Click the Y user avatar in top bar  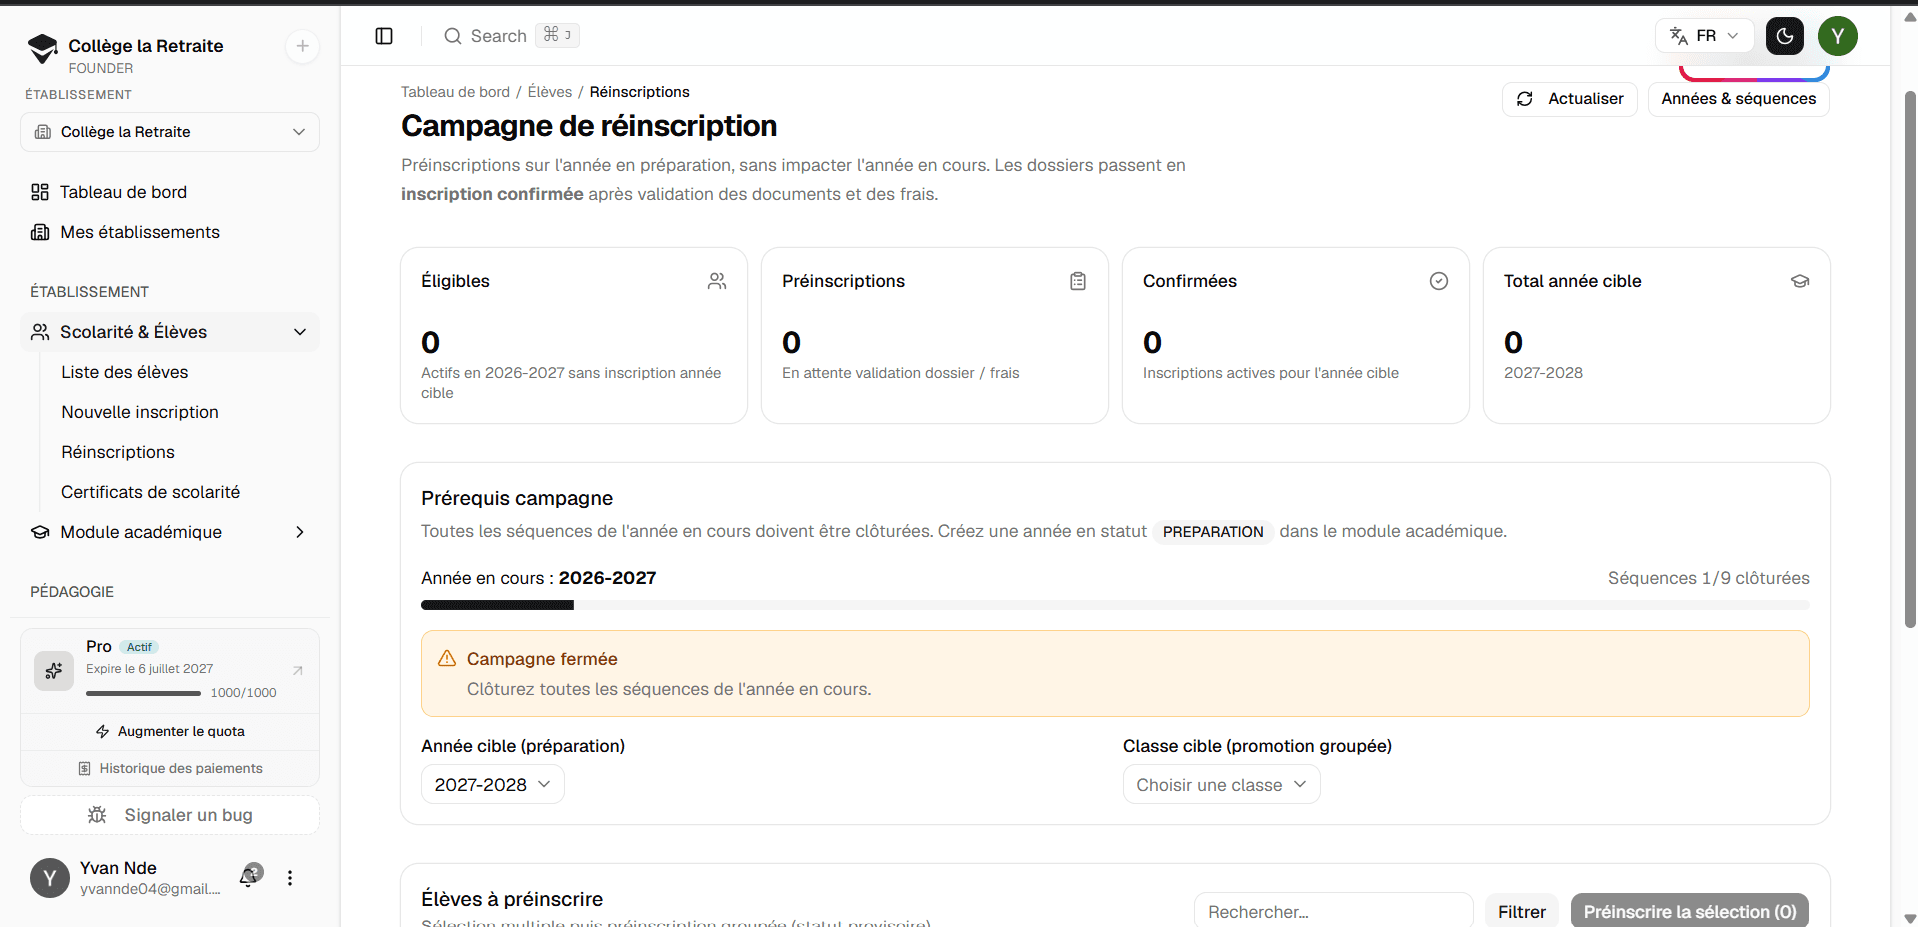coord(1838,36)
